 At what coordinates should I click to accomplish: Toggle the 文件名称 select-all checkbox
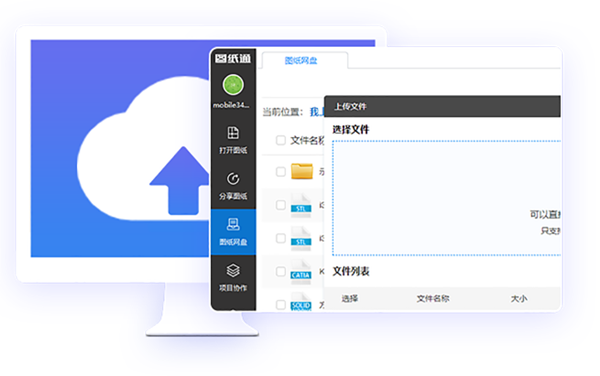pos(281,140)
